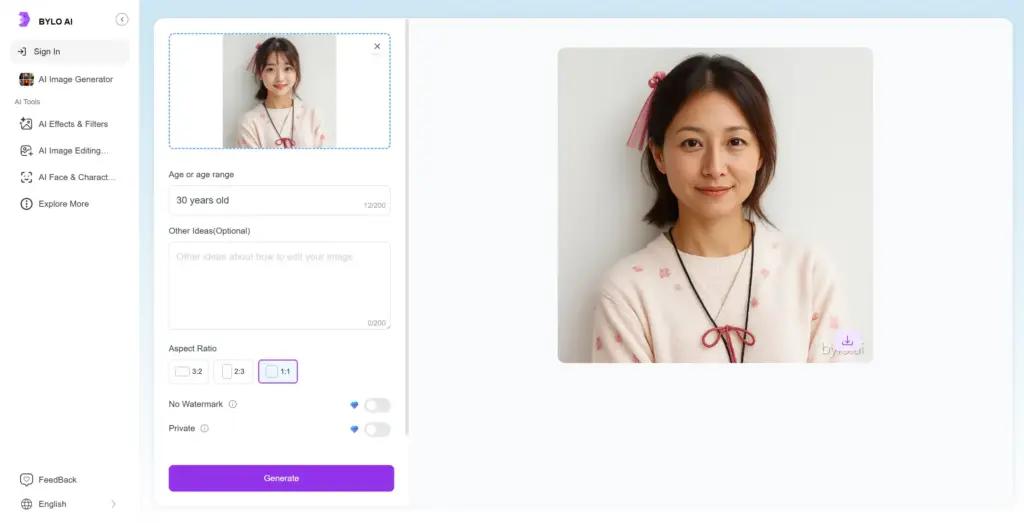Toggle the Private switch

pos(377,429)
